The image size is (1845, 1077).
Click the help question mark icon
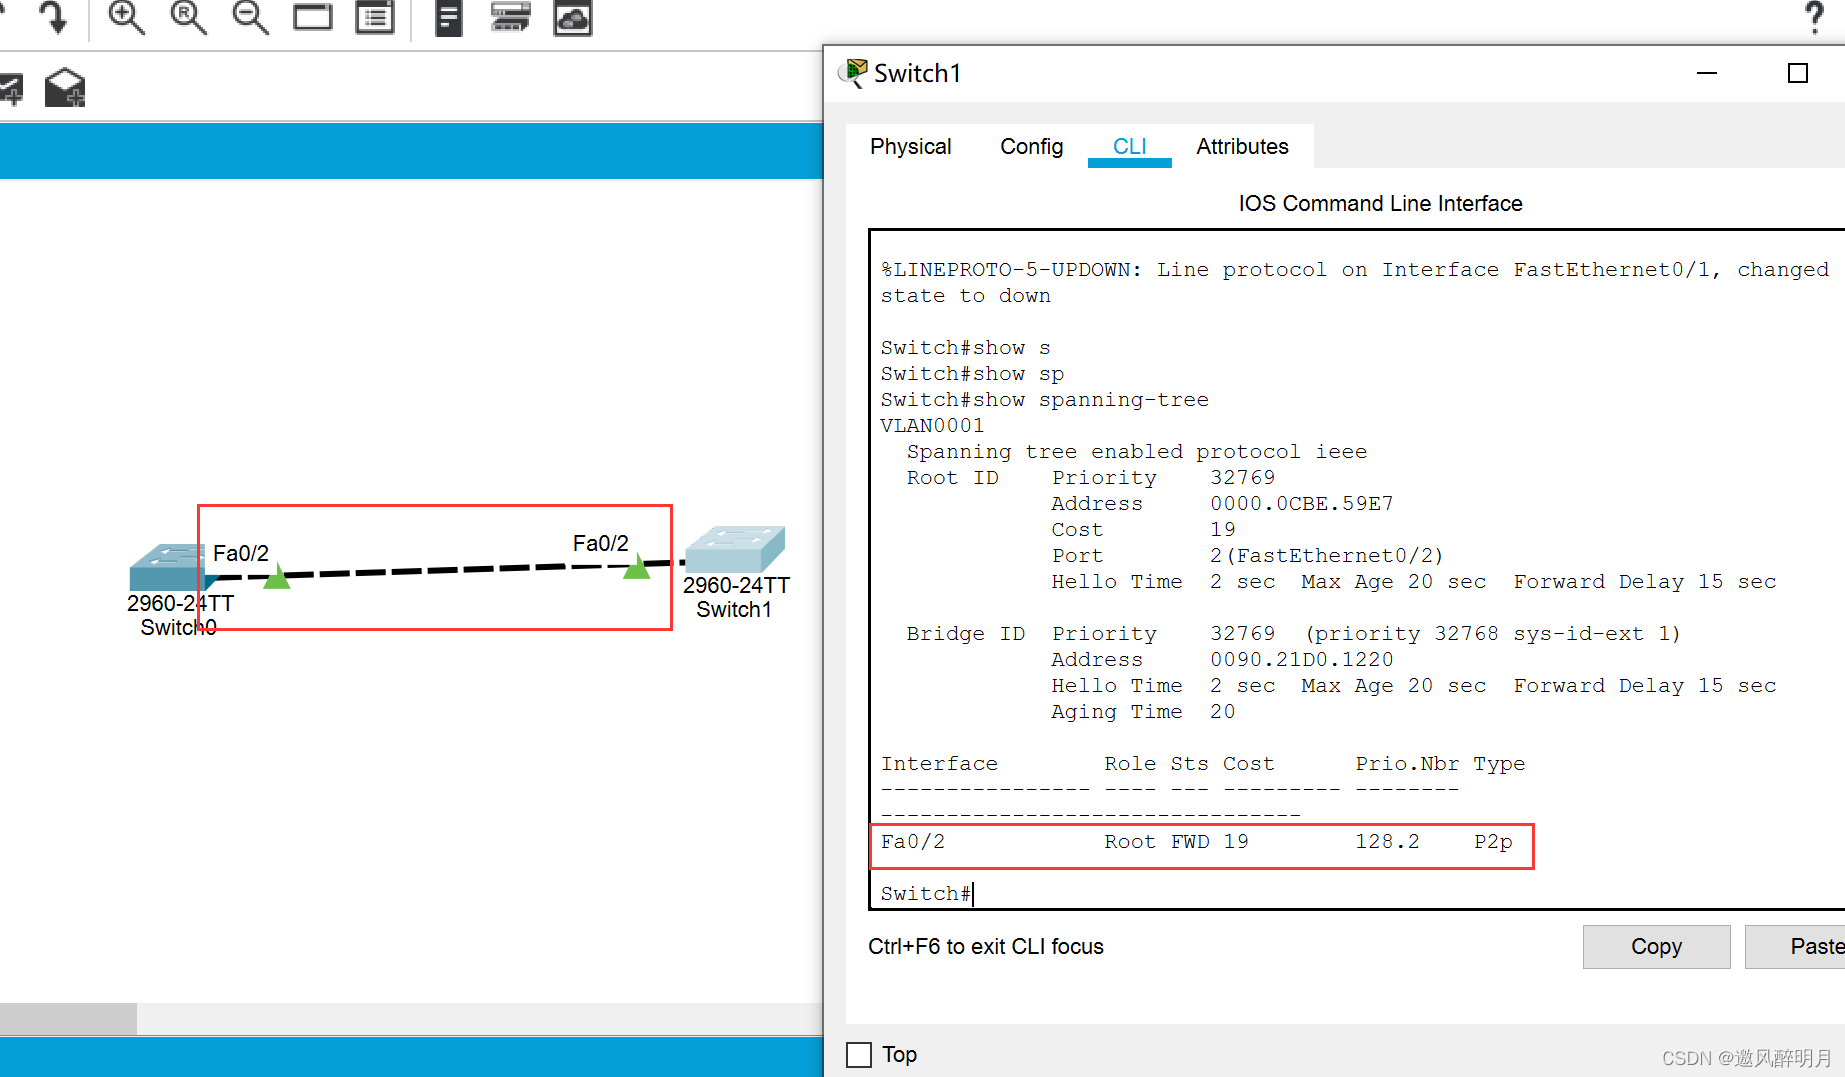tap(1814, 17)
